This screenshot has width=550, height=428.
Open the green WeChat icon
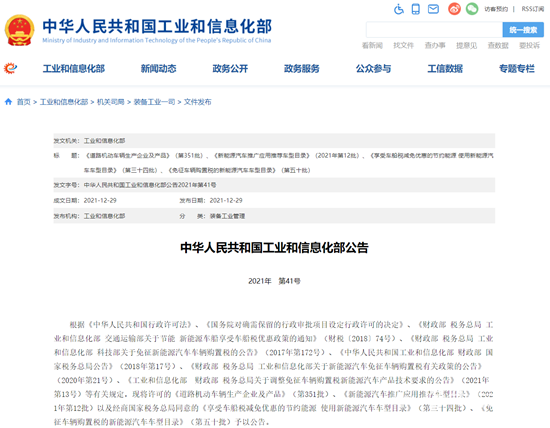pyautogui.click(x=472, y=9)
